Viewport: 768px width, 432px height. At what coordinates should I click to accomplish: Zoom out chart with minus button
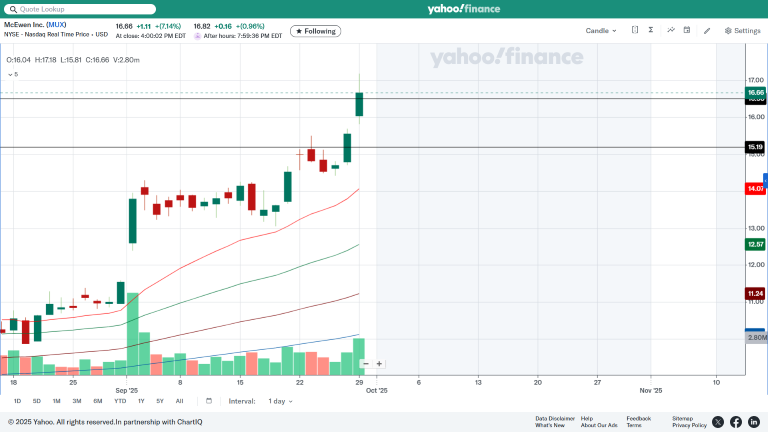point(366,364)
